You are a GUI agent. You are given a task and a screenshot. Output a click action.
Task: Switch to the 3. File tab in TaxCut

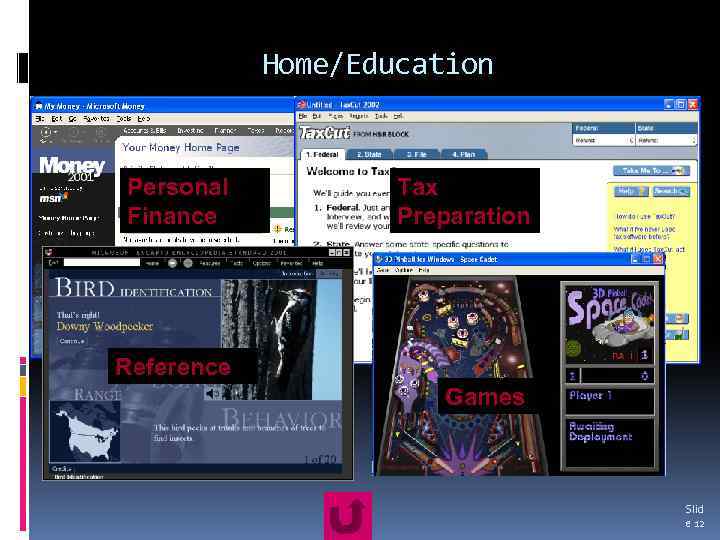(417, 154)
